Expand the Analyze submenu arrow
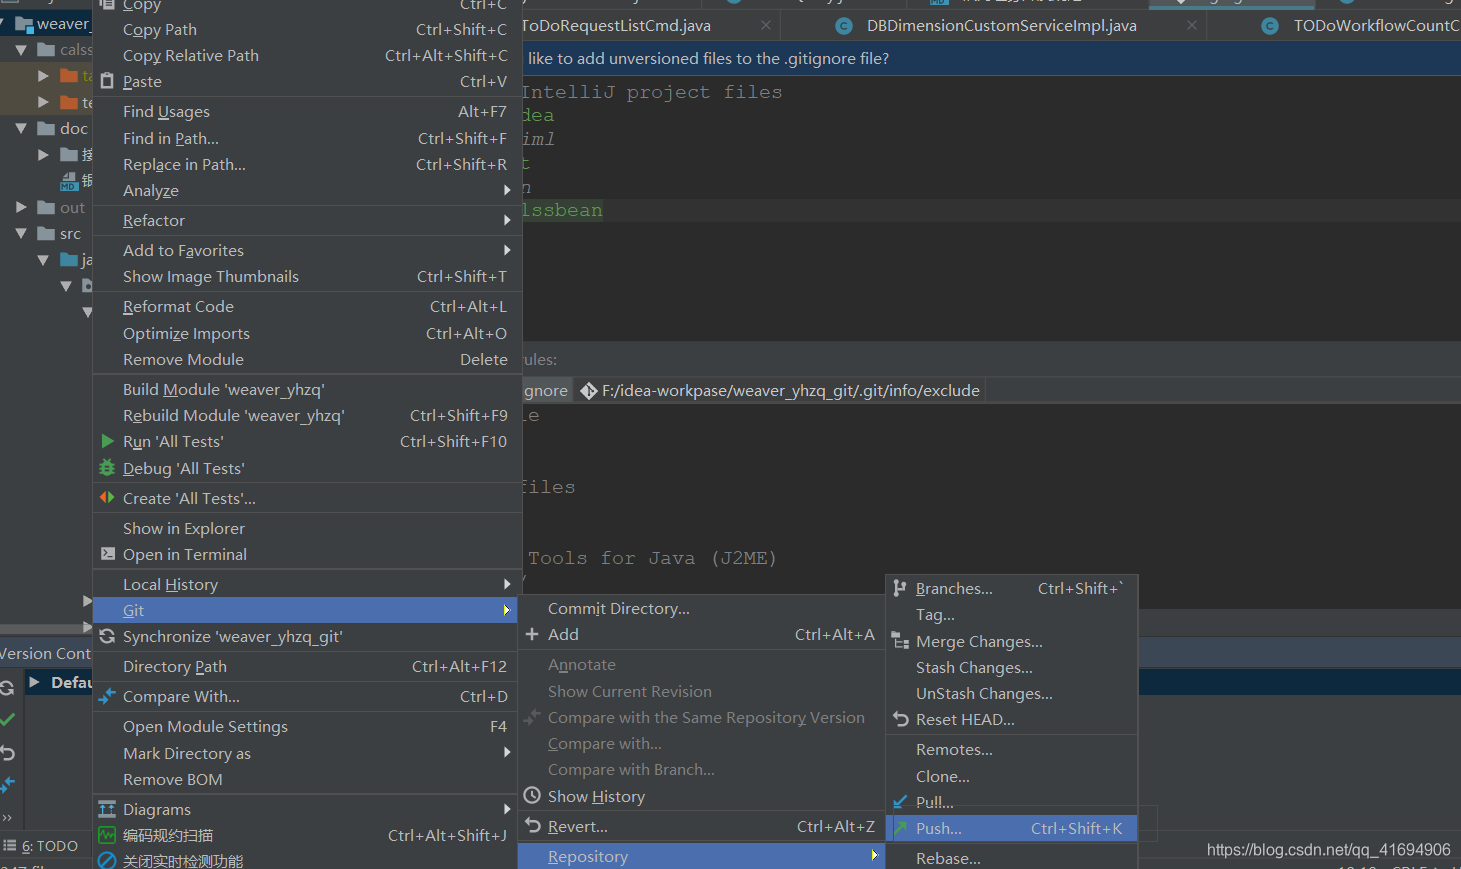This screenshot has height=869, width=1461. tap(507, 190)
